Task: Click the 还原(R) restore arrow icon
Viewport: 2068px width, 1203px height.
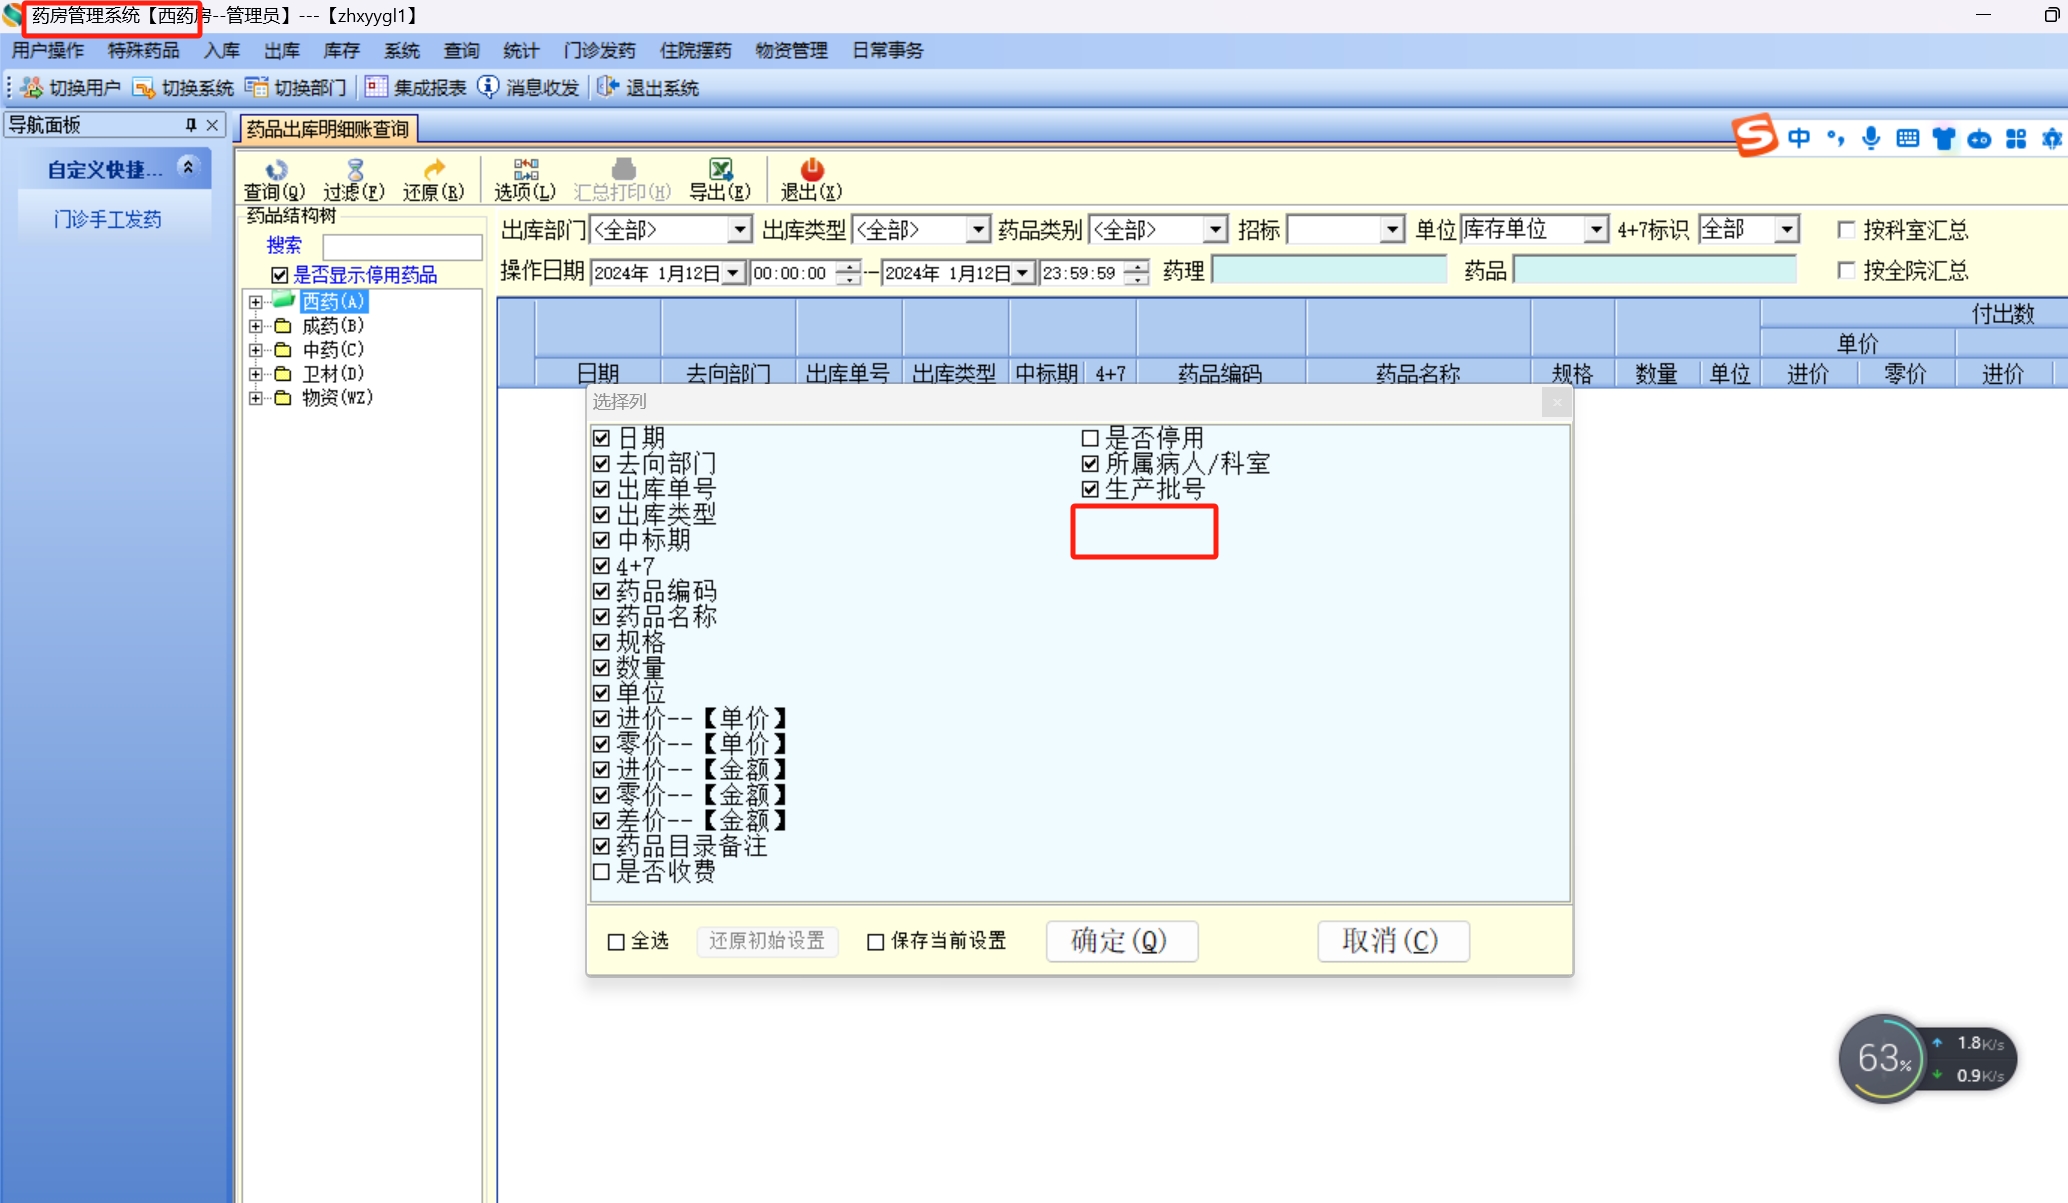Action: tap(433, 170)
